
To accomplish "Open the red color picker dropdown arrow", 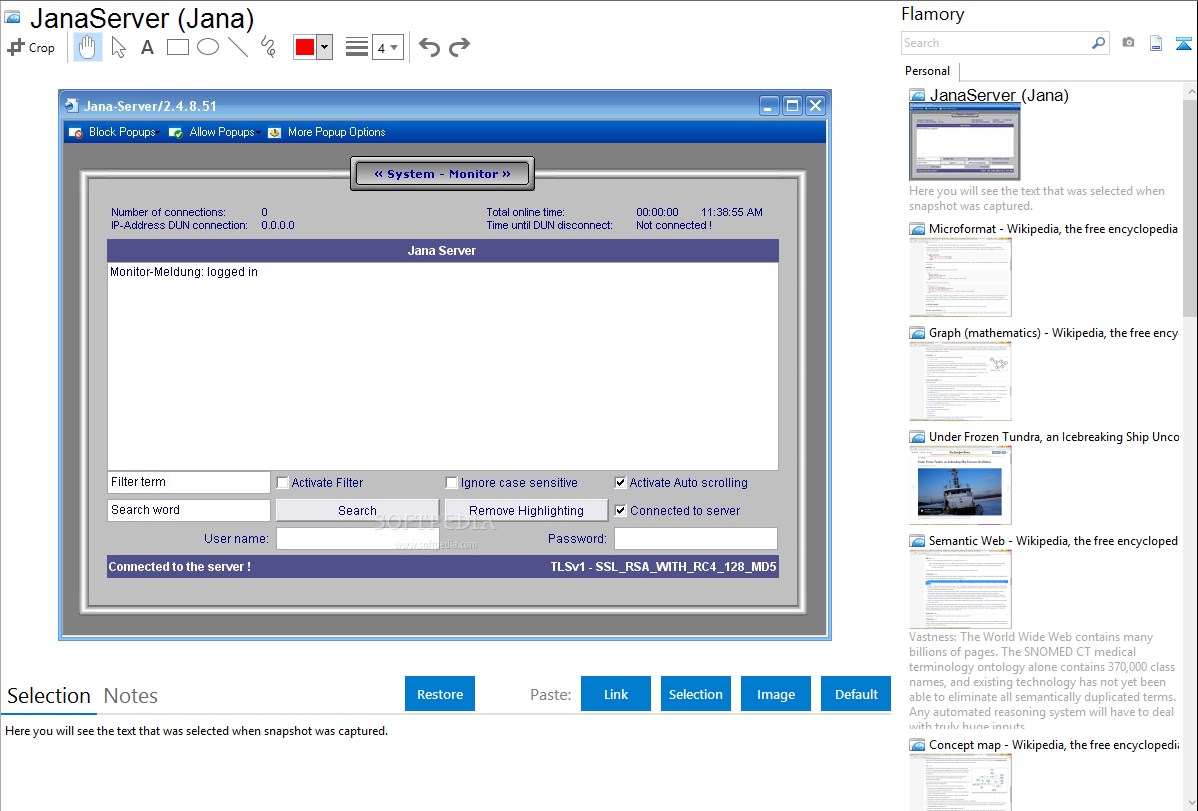I will click(325, 47).
